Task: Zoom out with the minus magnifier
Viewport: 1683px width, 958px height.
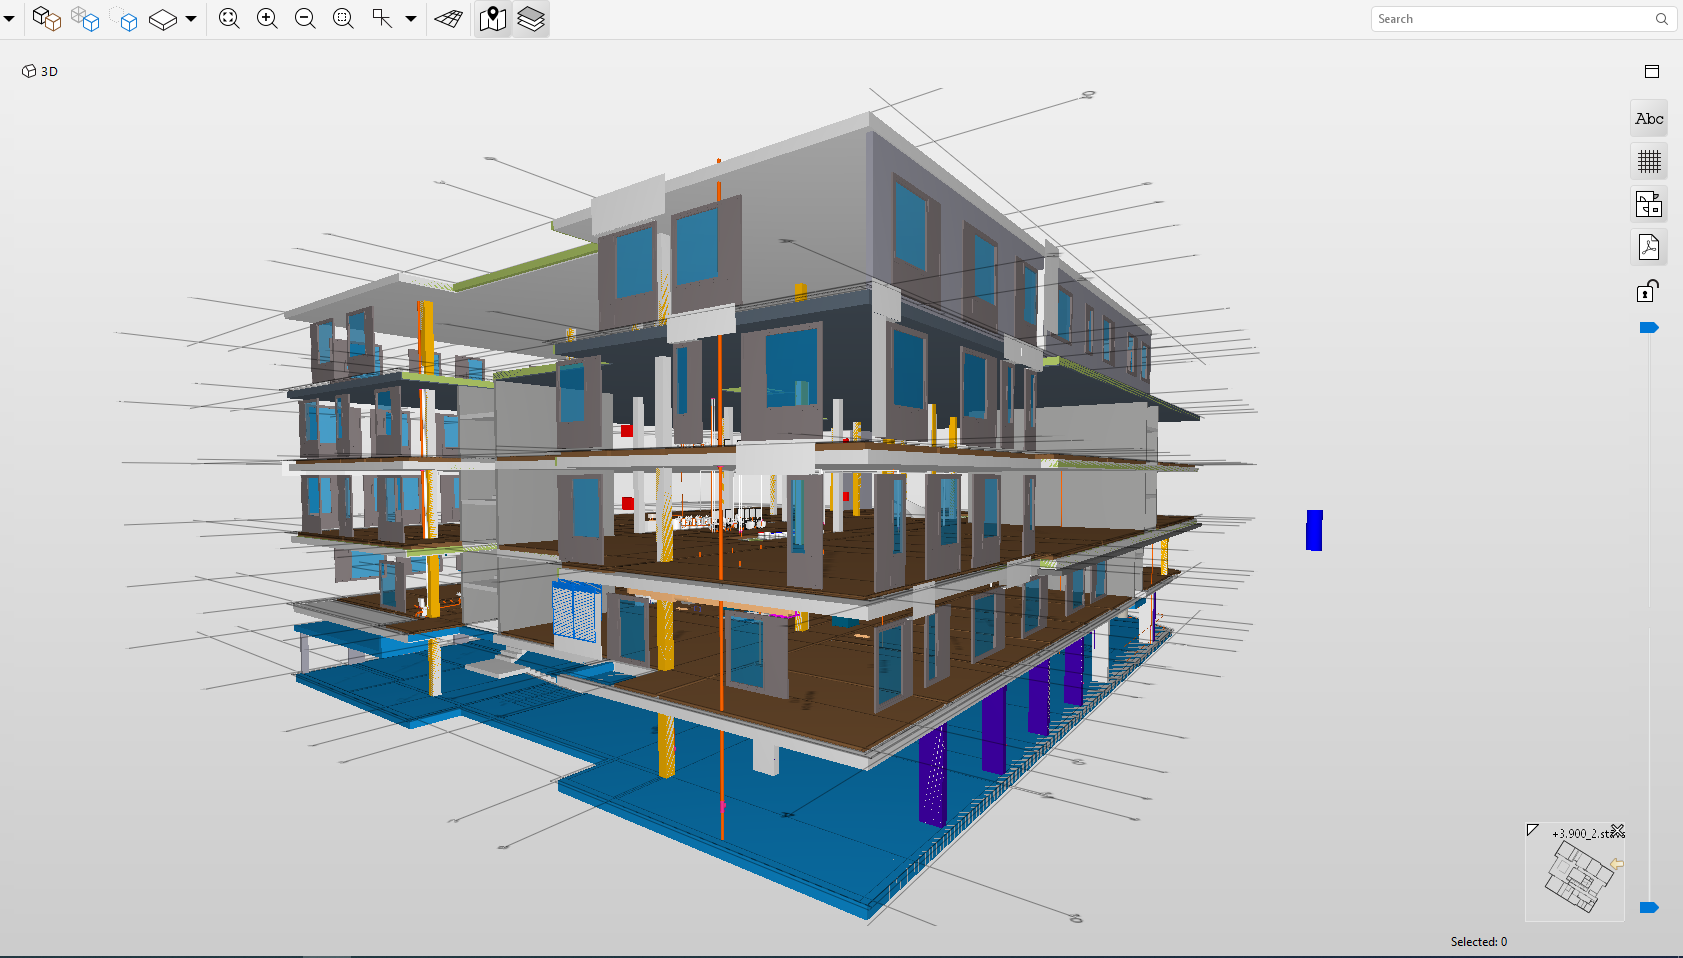Action: 305,19
